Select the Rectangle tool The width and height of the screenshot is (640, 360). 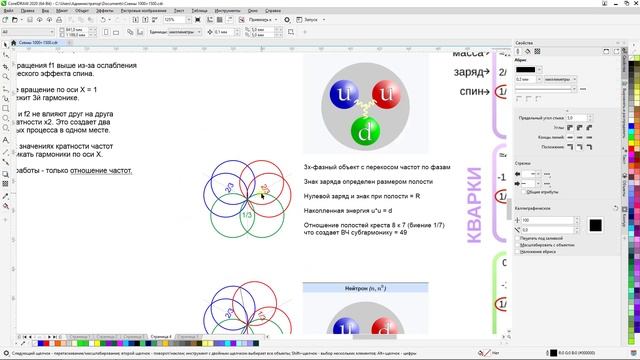pos(5,109)
